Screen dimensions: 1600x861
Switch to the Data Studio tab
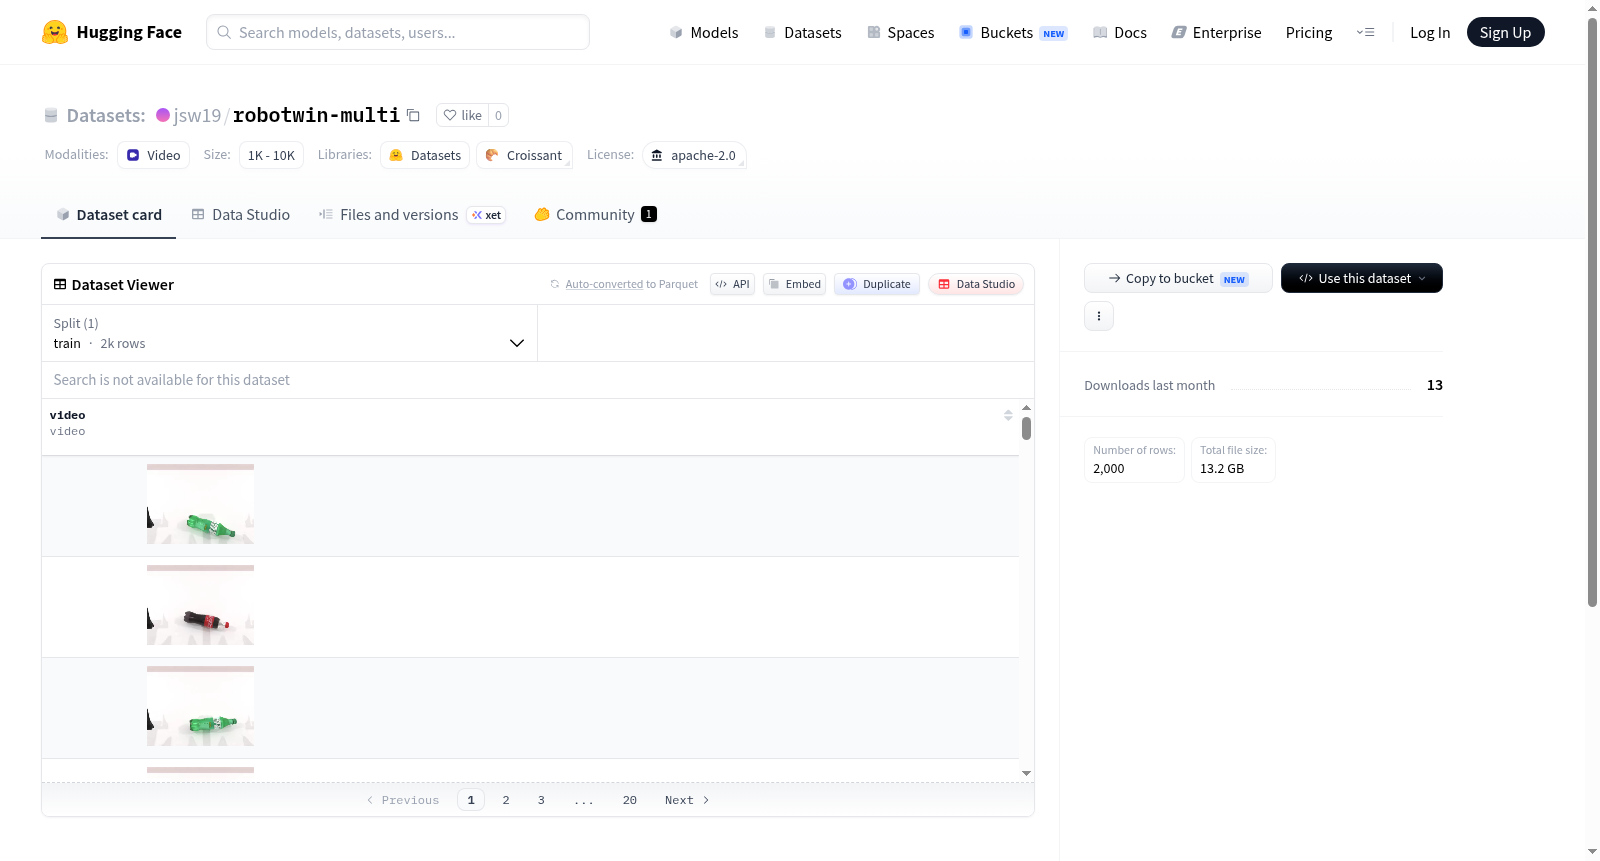pos(241,214)
